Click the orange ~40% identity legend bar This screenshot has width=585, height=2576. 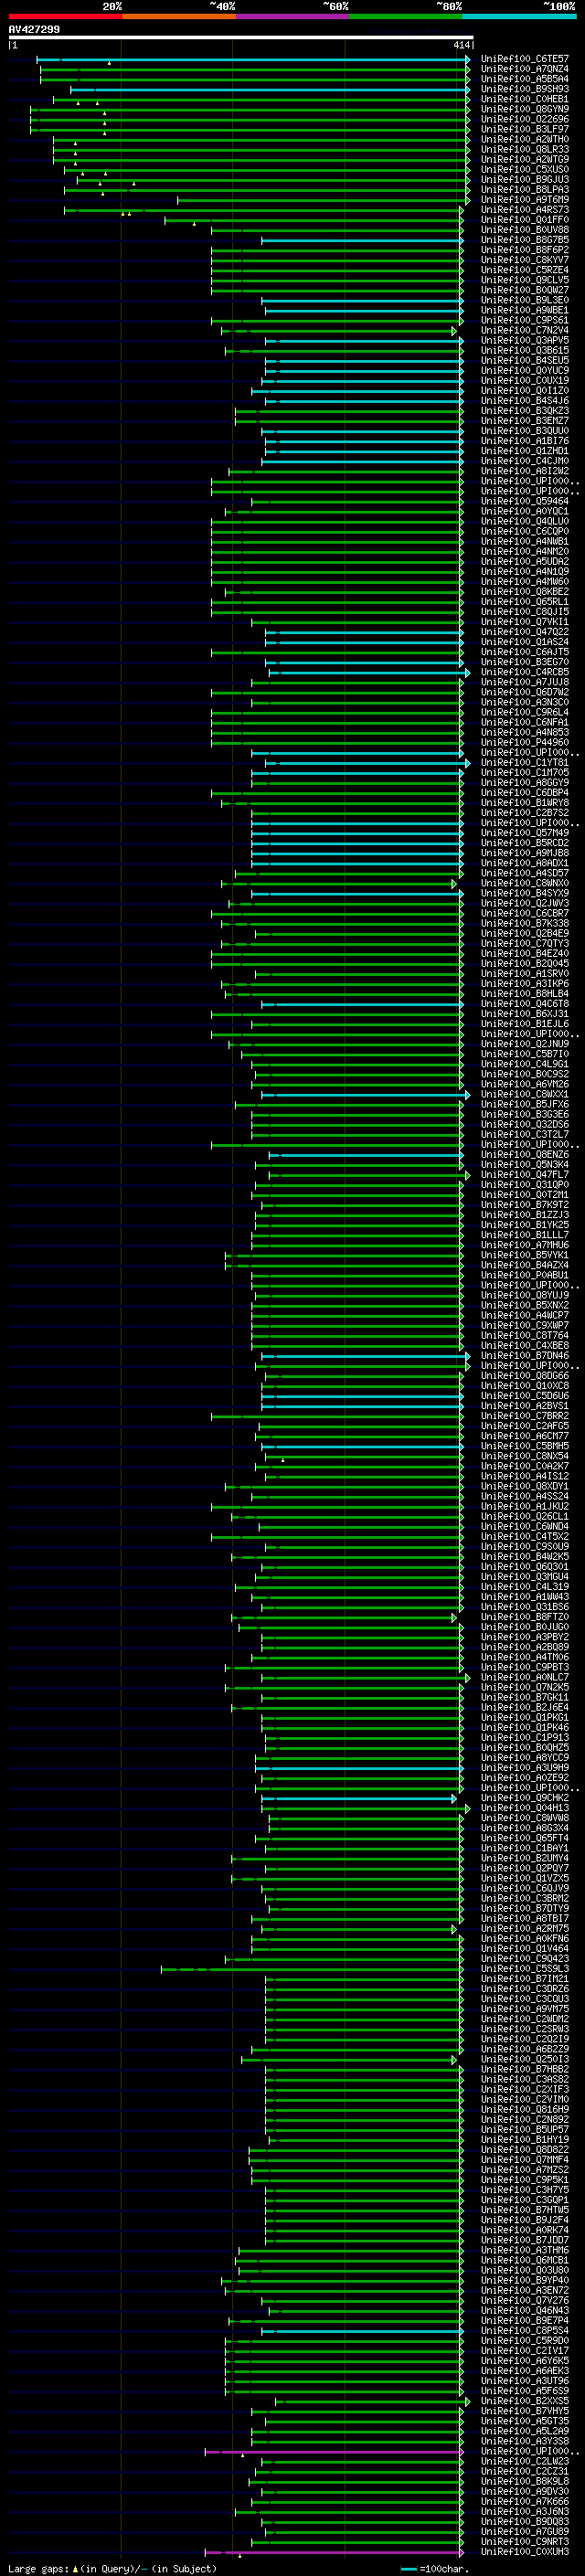[179, 16]
